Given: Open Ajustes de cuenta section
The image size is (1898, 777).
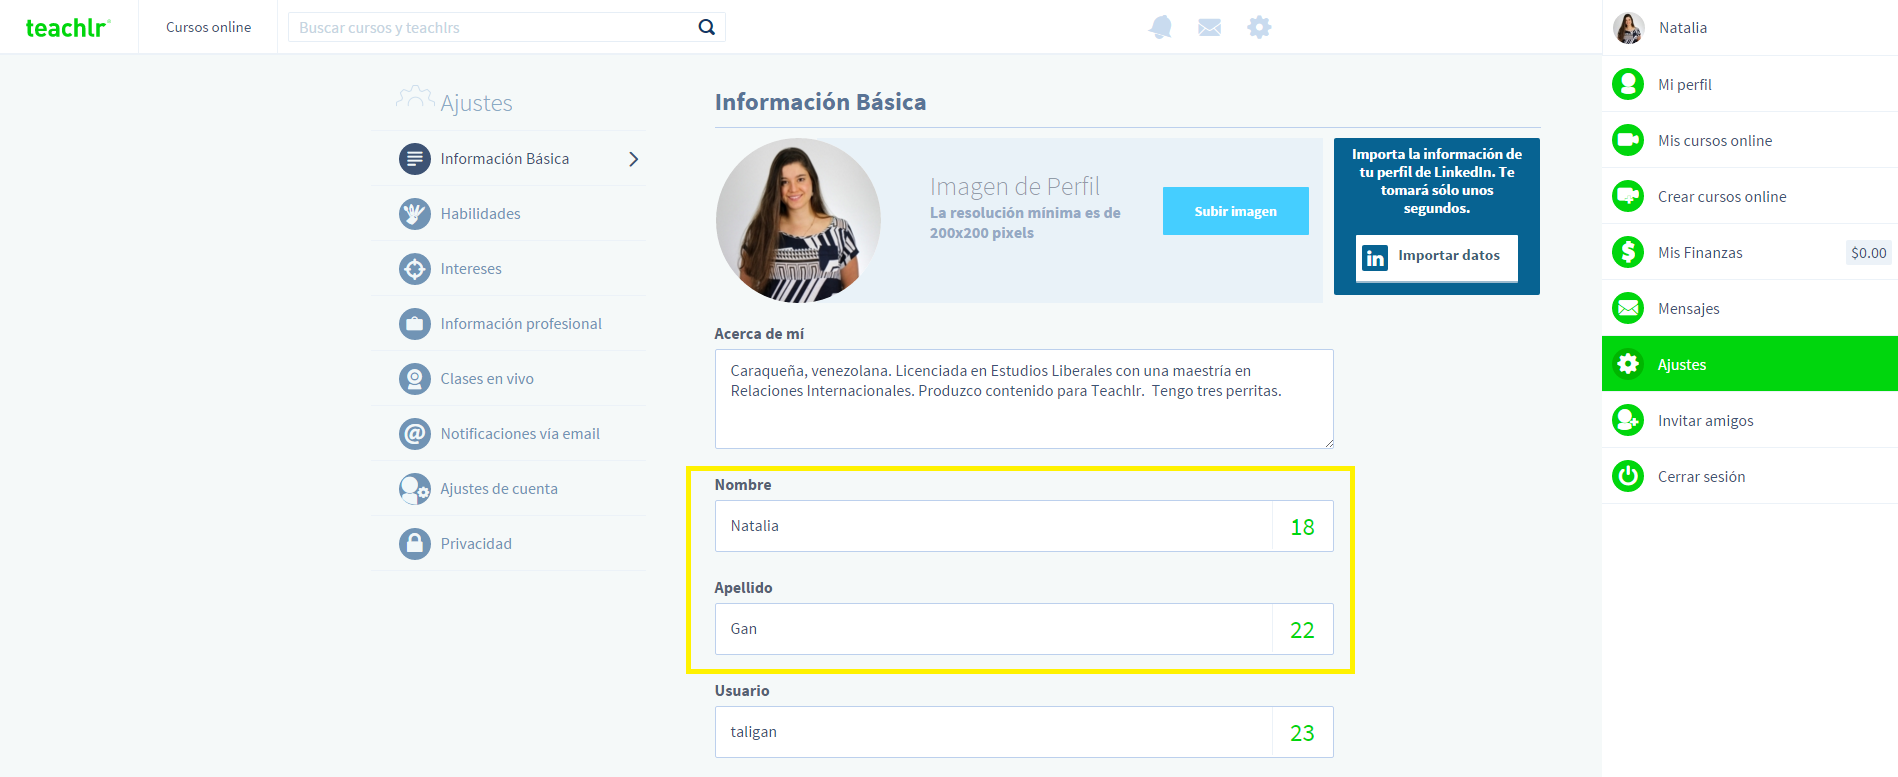Looking at the screenshot, I should coord(510,489).
